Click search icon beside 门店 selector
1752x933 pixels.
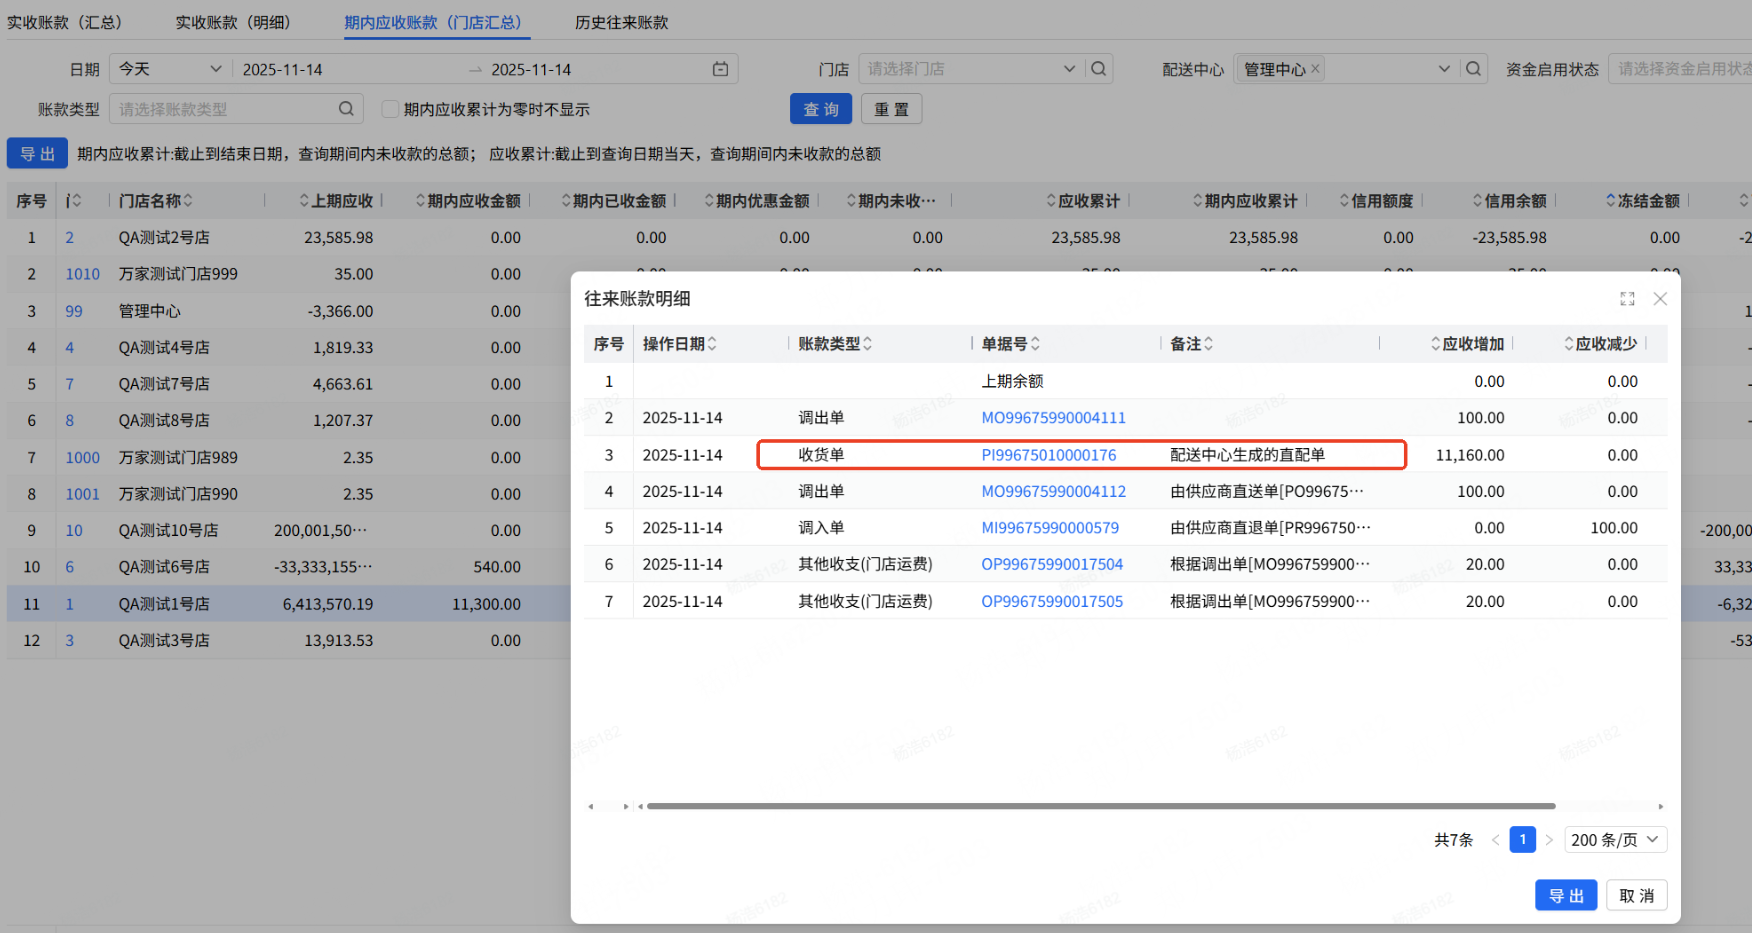click(x=1098, y=69)
